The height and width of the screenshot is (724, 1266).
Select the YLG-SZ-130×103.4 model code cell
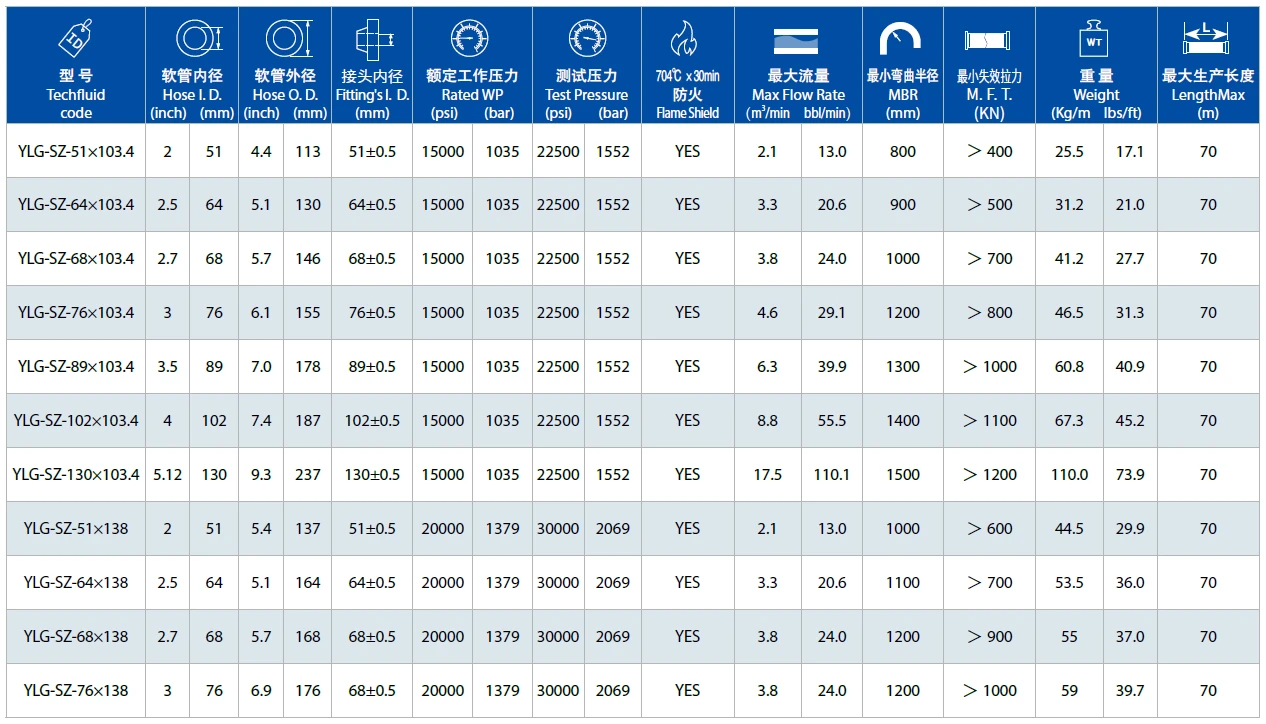point(76,475)
